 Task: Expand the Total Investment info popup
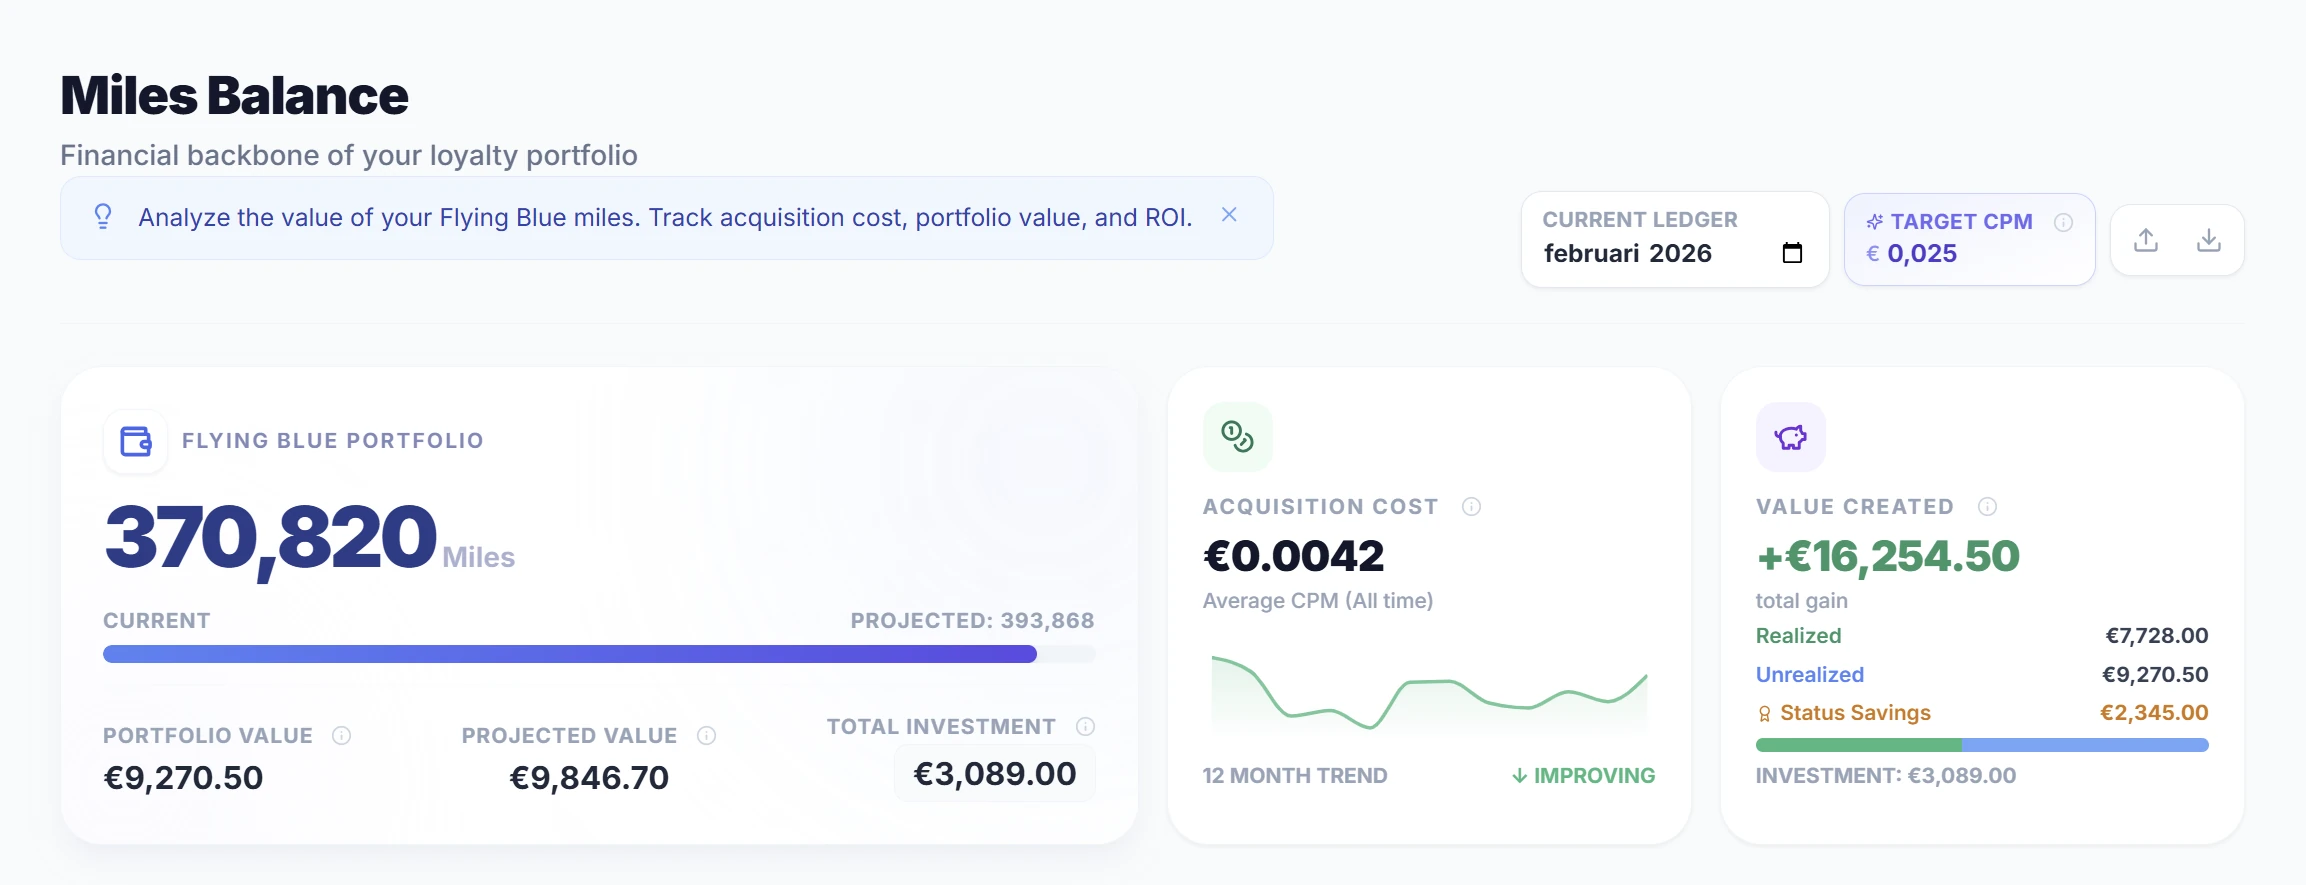click(1085, 727)
